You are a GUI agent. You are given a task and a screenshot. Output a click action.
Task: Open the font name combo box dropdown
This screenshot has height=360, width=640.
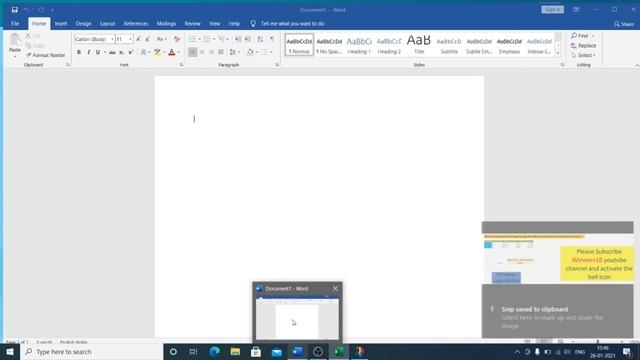coord(112,39)
